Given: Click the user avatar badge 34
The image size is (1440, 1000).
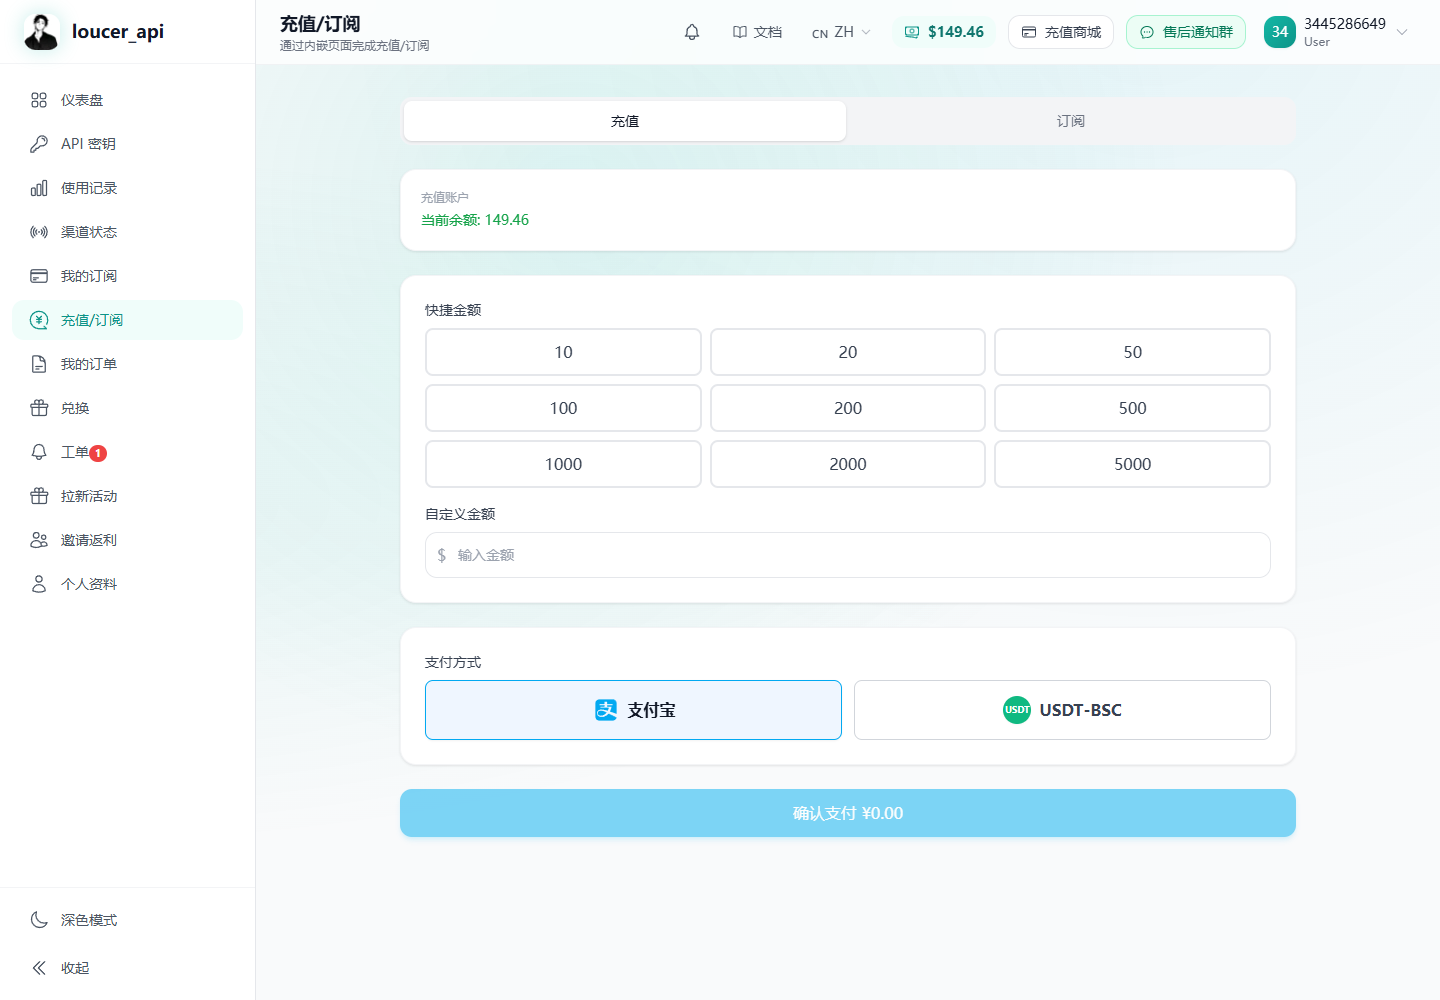Looking at the screenshot, I should 1280,32.
